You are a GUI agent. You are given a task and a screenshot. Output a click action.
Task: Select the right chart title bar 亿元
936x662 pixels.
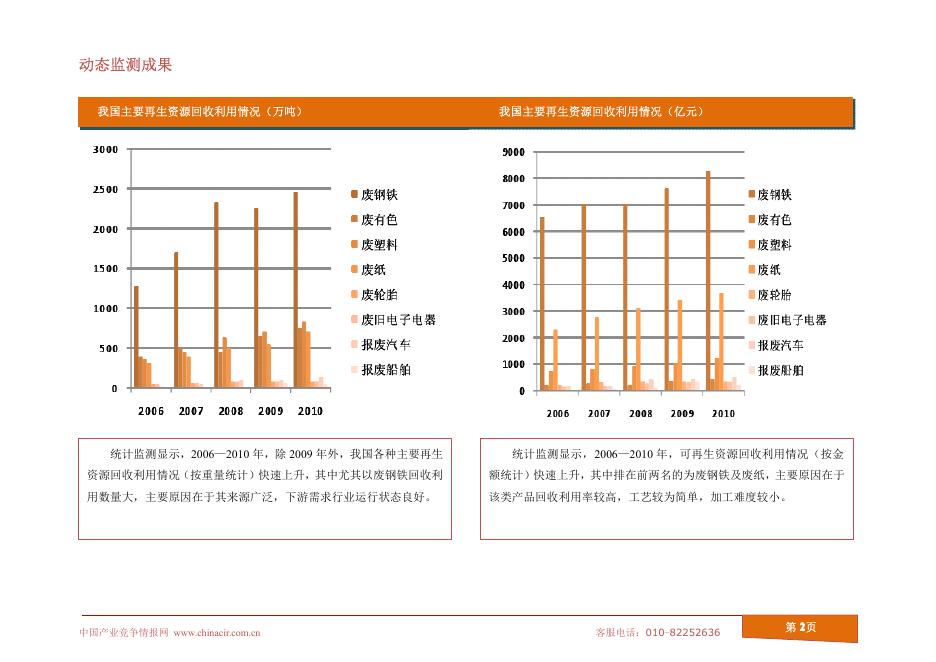[600, 112]
